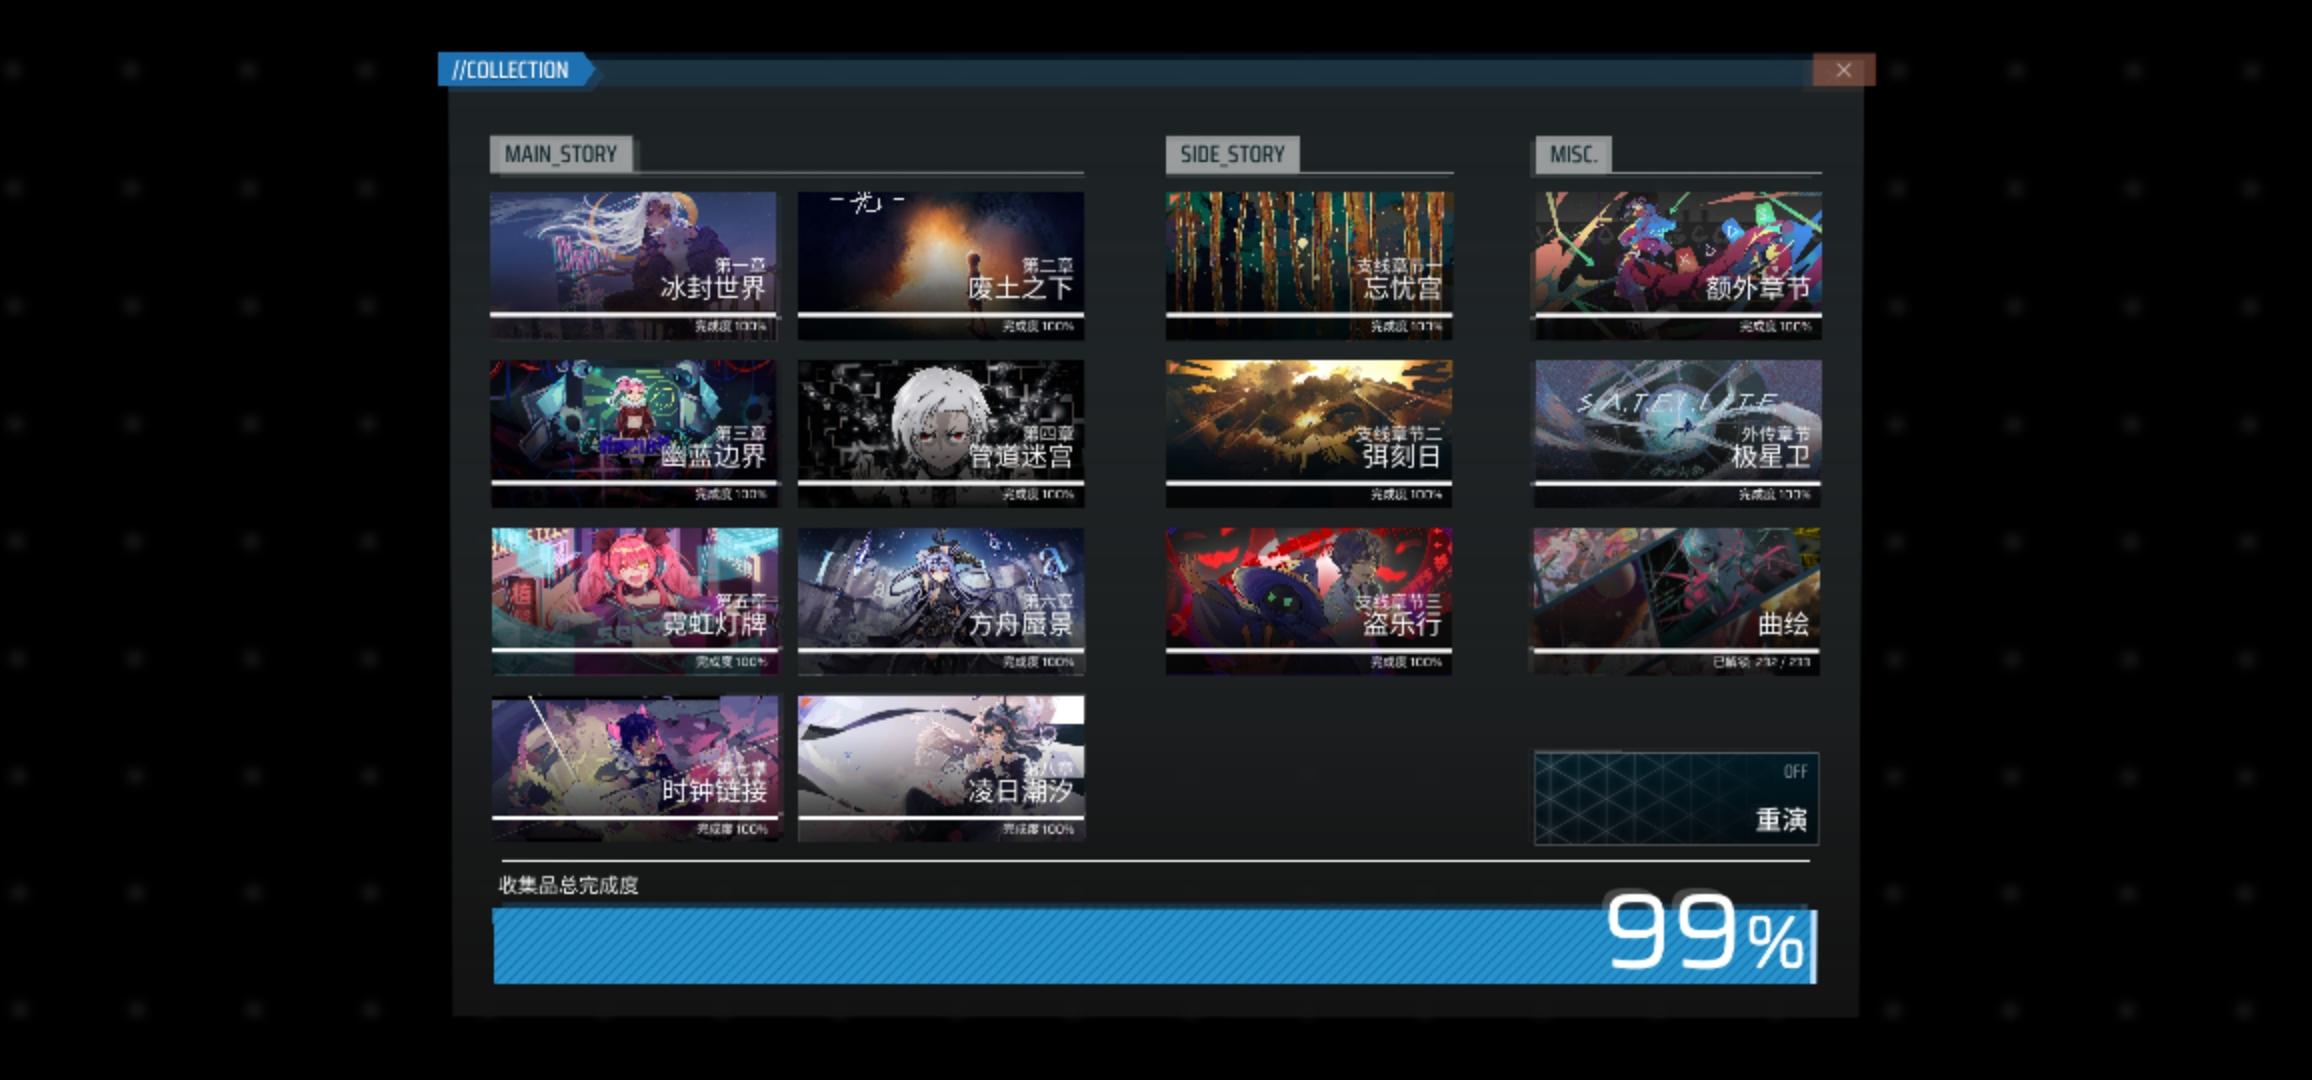Screen dimensions: 2312x1080
Task: Open side story 忘忧宫 card
Action: [1309, 265]
